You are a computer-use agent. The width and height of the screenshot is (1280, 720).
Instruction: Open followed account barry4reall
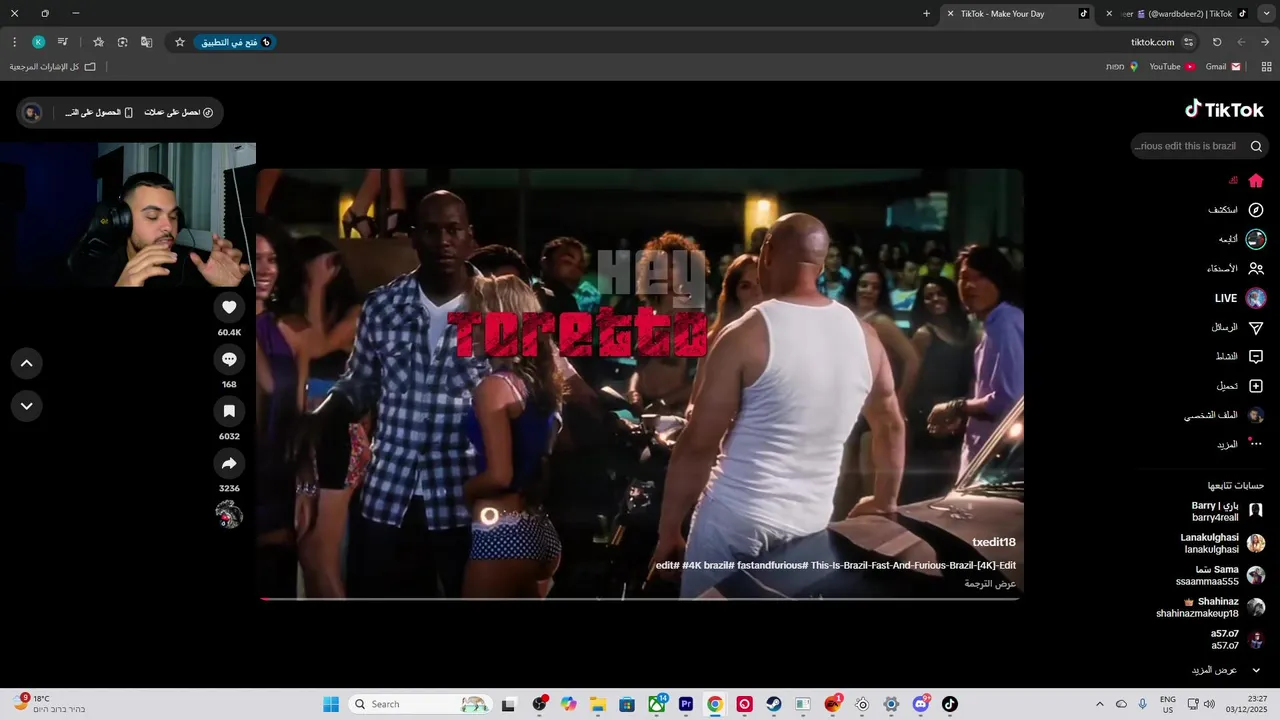pyautogui.click(x=1227, y=512)
